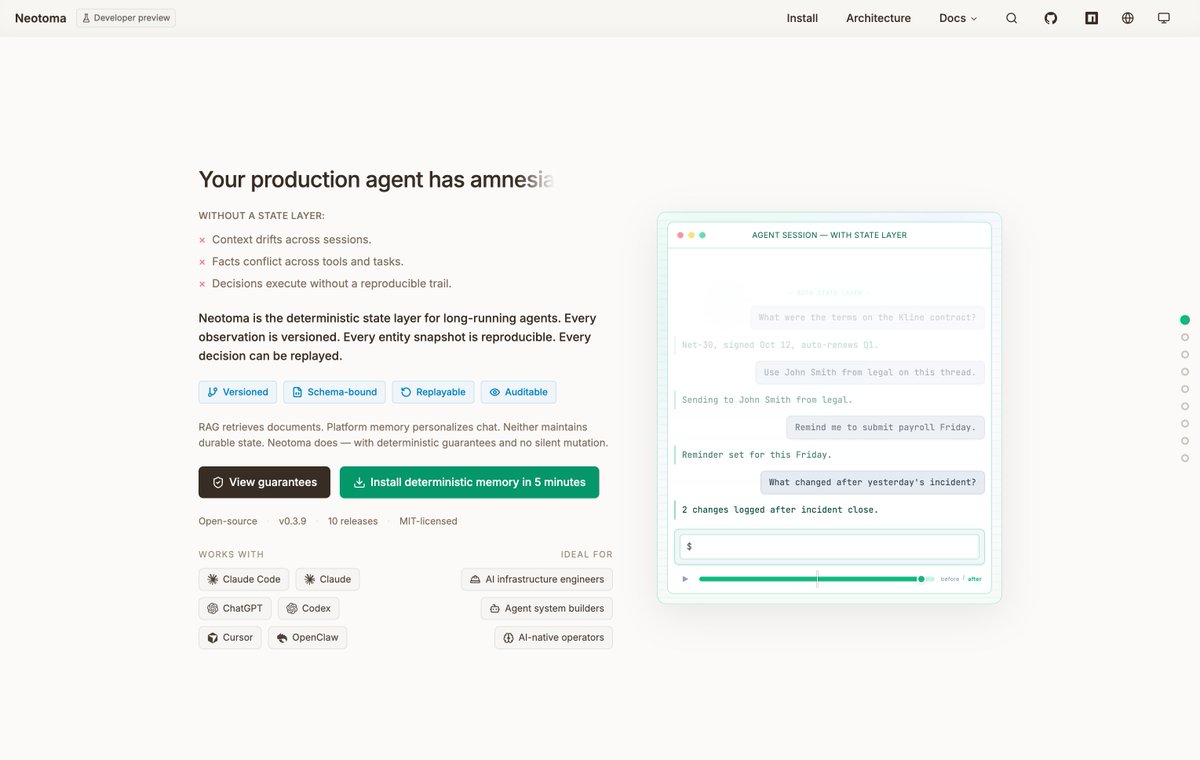Viewport: 1200px width, 760px height.
Task: Switch demo to the 'before' state
Action: pos(949,579)
